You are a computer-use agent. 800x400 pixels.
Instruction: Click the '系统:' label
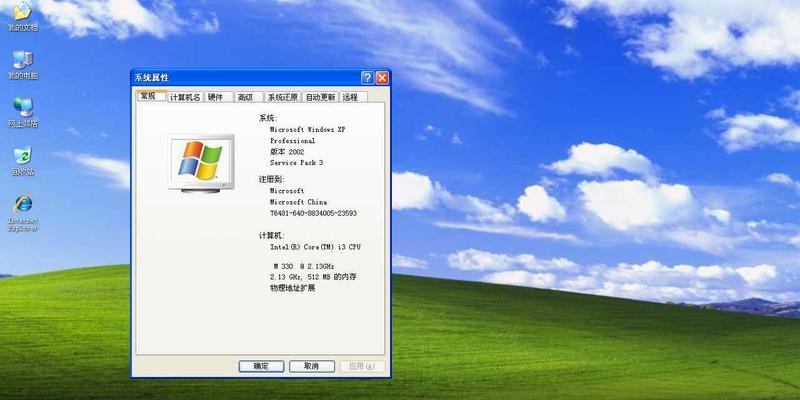point(268,118)
